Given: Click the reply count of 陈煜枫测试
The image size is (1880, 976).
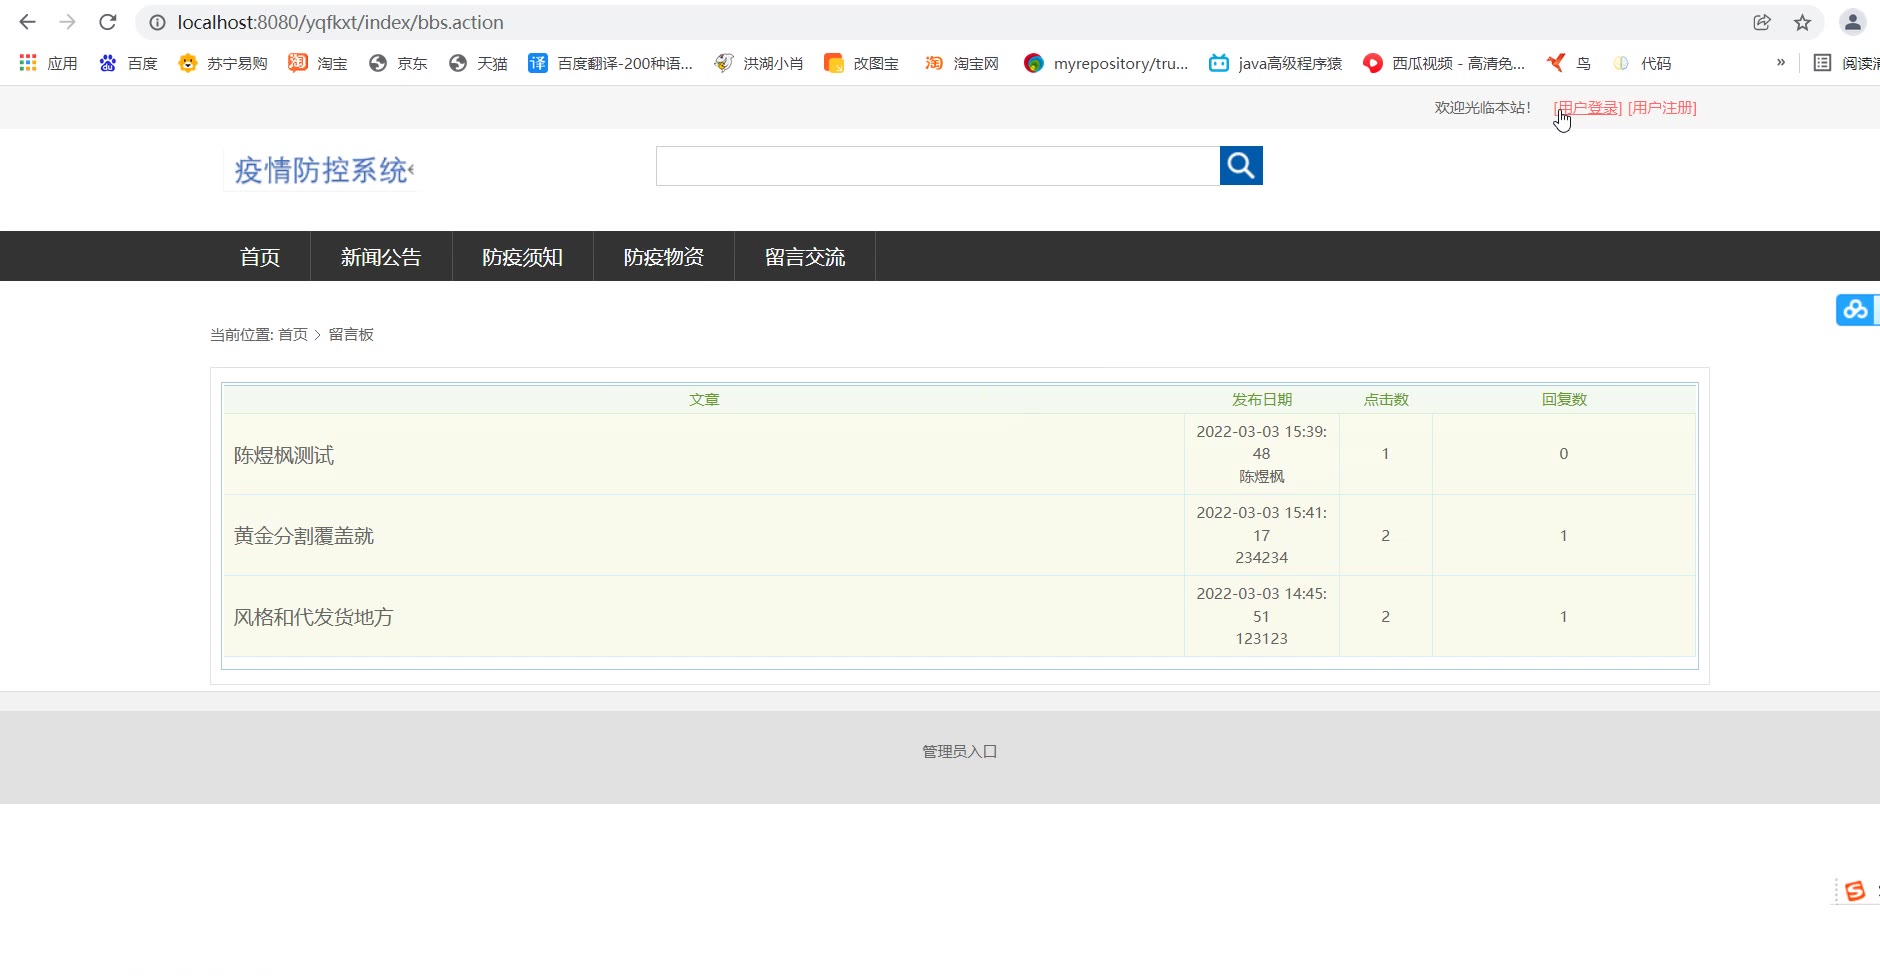Looking at the screenshot, I should (x=1564, y=454).
